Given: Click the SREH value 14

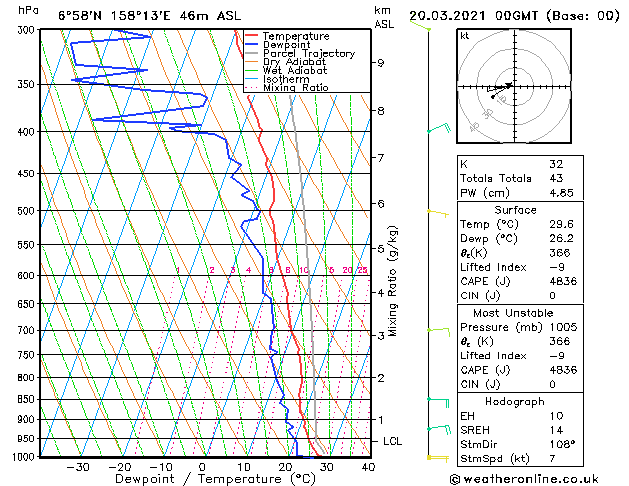Looking at the screenshot, I should (x=556, y=430).
